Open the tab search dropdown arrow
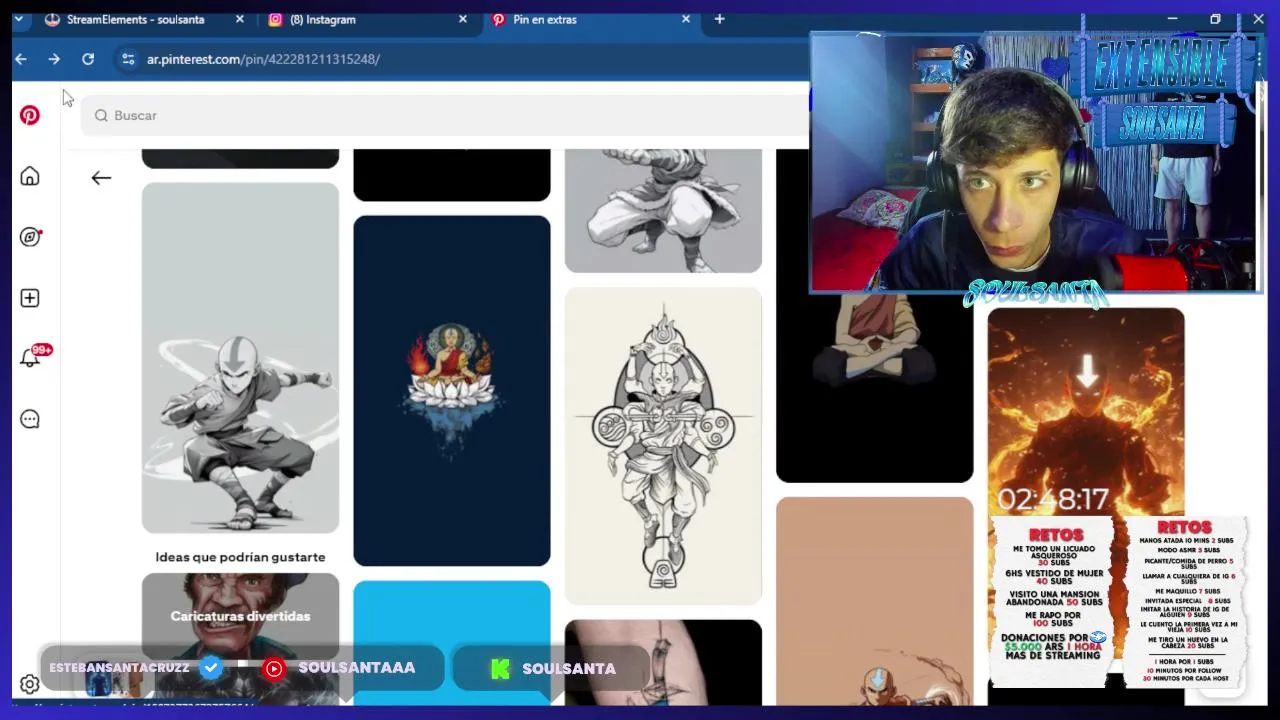This screenshot has width=1280, height=720. click(18, 19)
